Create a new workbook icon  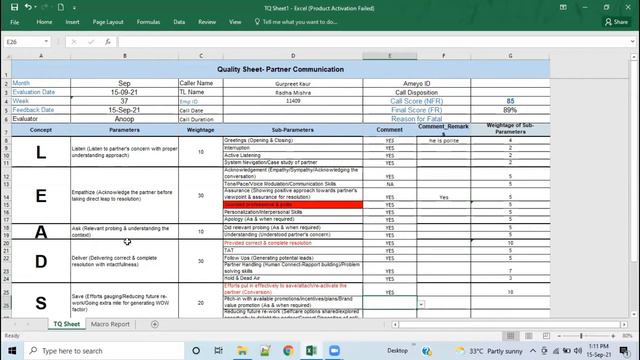(60, 7)
